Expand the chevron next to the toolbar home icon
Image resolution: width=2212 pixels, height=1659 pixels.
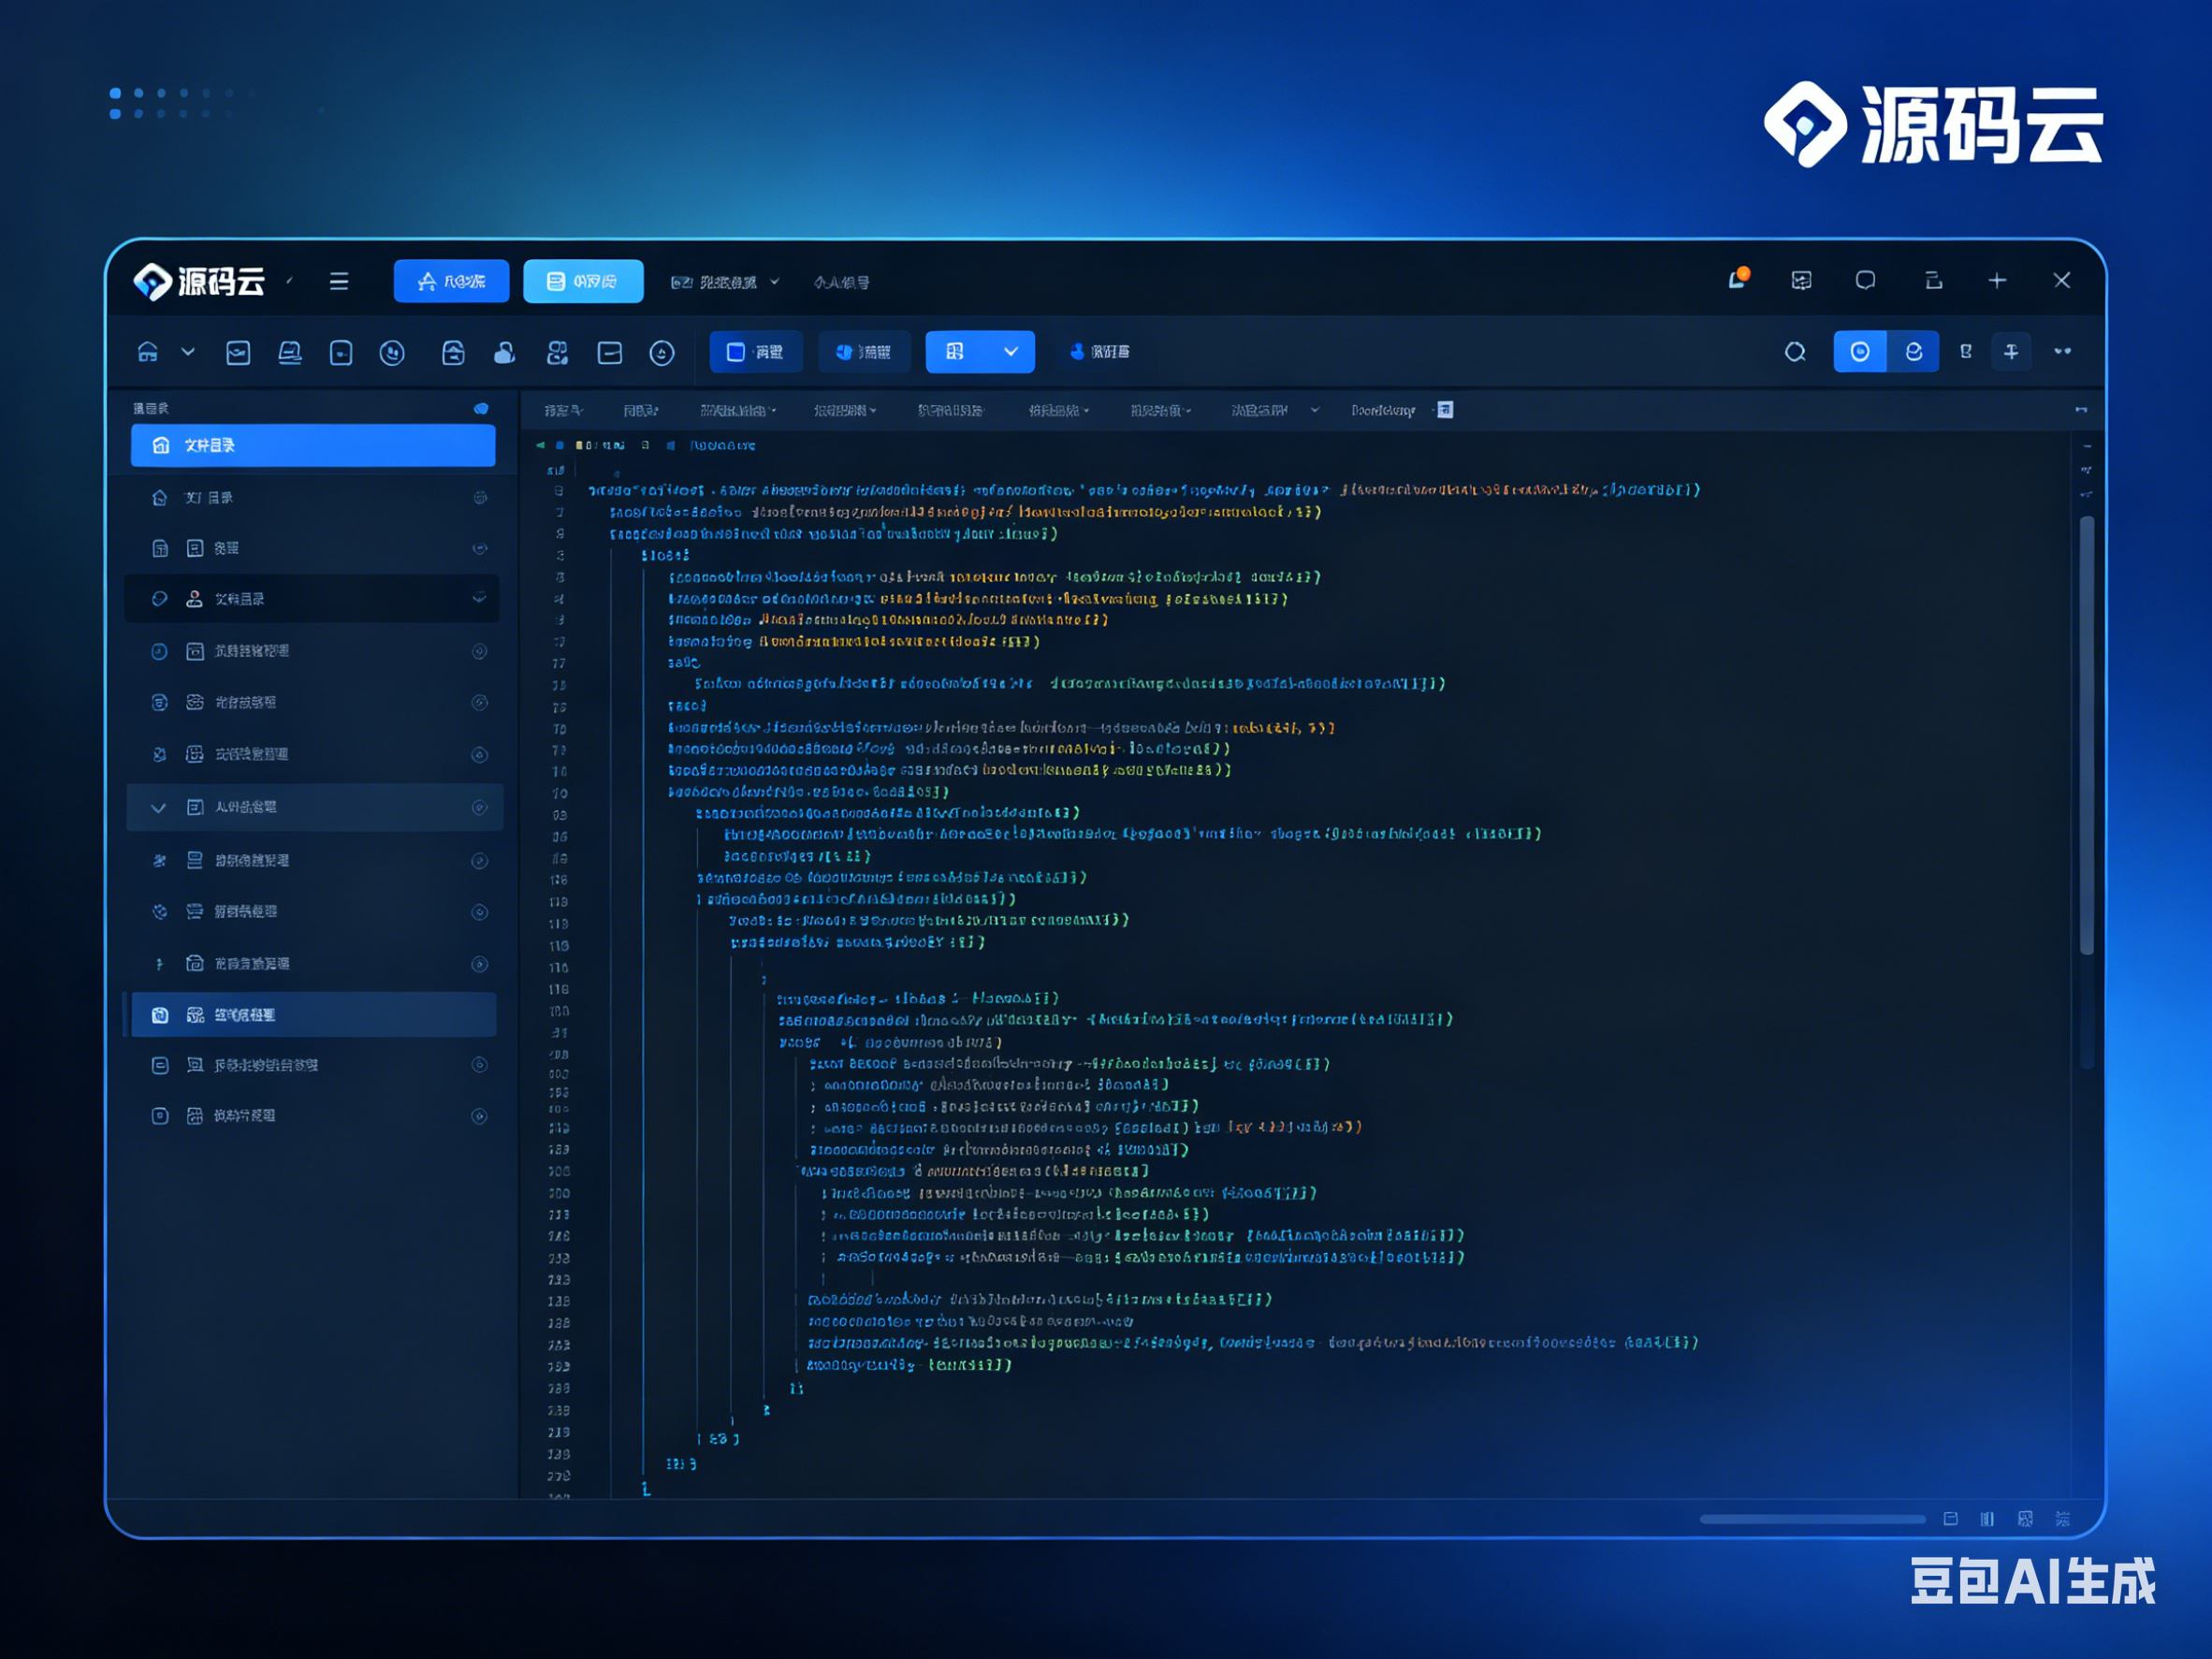(x=188, y=352)
